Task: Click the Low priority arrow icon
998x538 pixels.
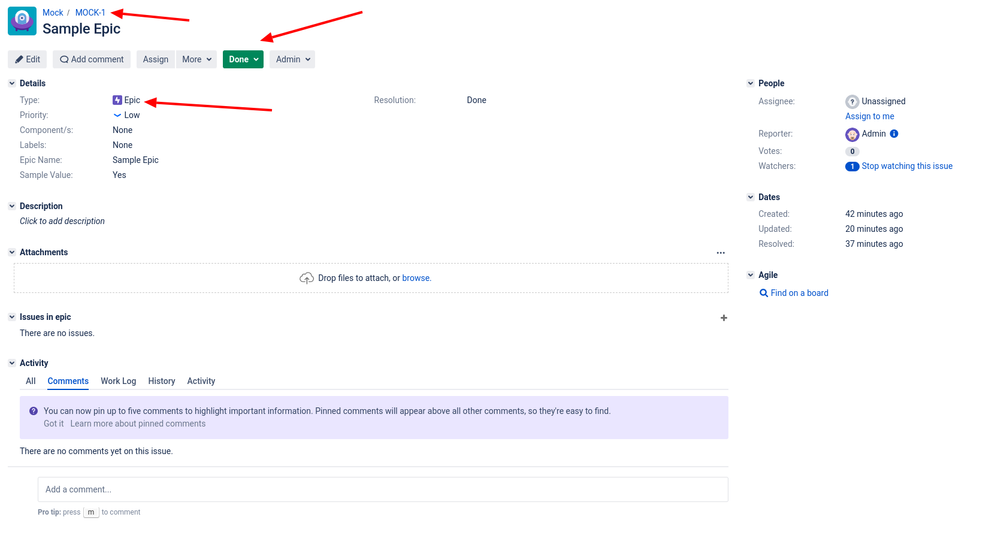Action: [x=117, y=115]
